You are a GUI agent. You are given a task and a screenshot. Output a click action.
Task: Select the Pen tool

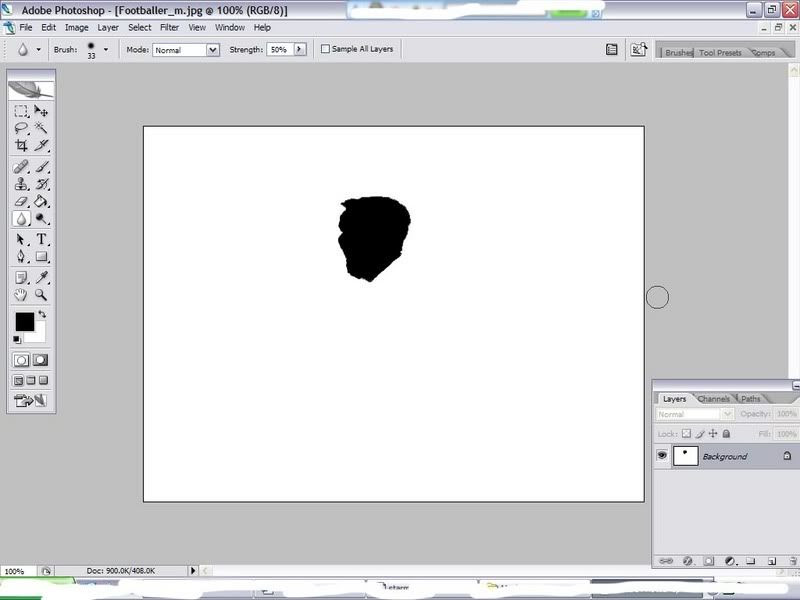coord(21,257)
